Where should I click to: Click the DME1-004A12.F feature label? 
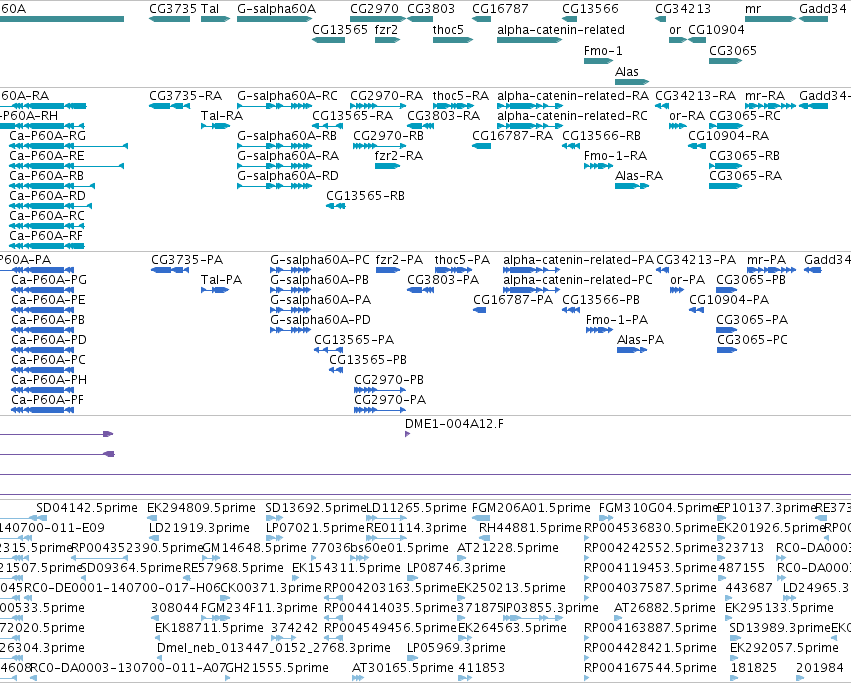coord(454,424)
